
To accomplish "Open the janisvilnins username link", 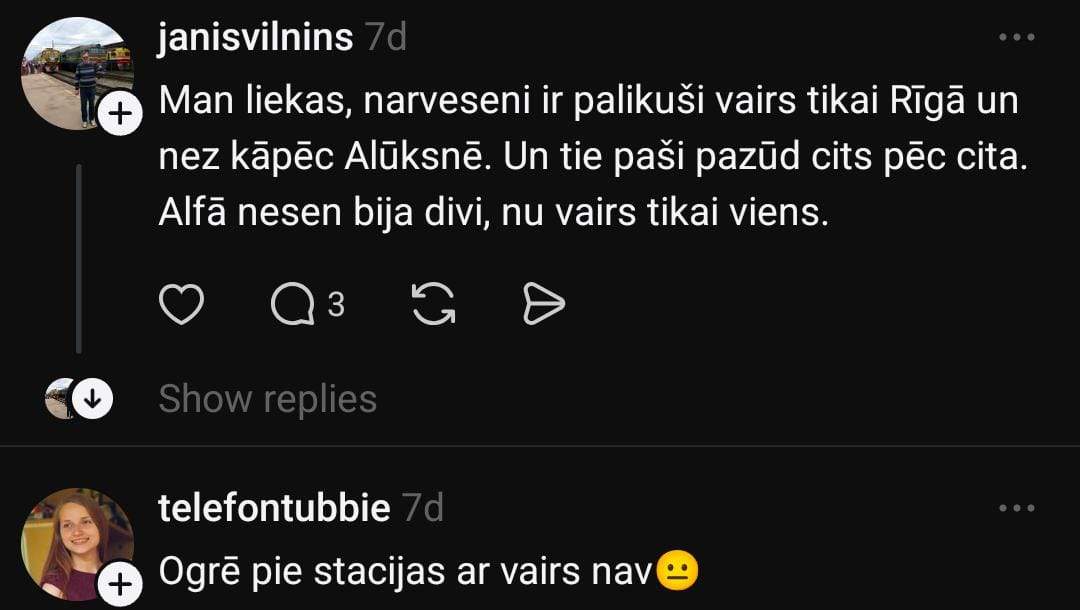I will pos(256,36).
